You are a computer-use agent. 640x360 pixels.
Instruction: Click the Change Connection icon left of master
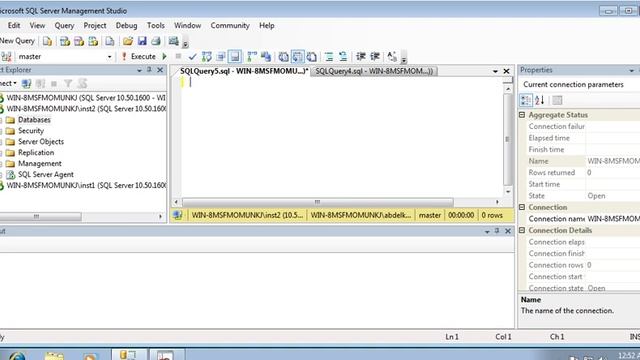click(6, 57)
